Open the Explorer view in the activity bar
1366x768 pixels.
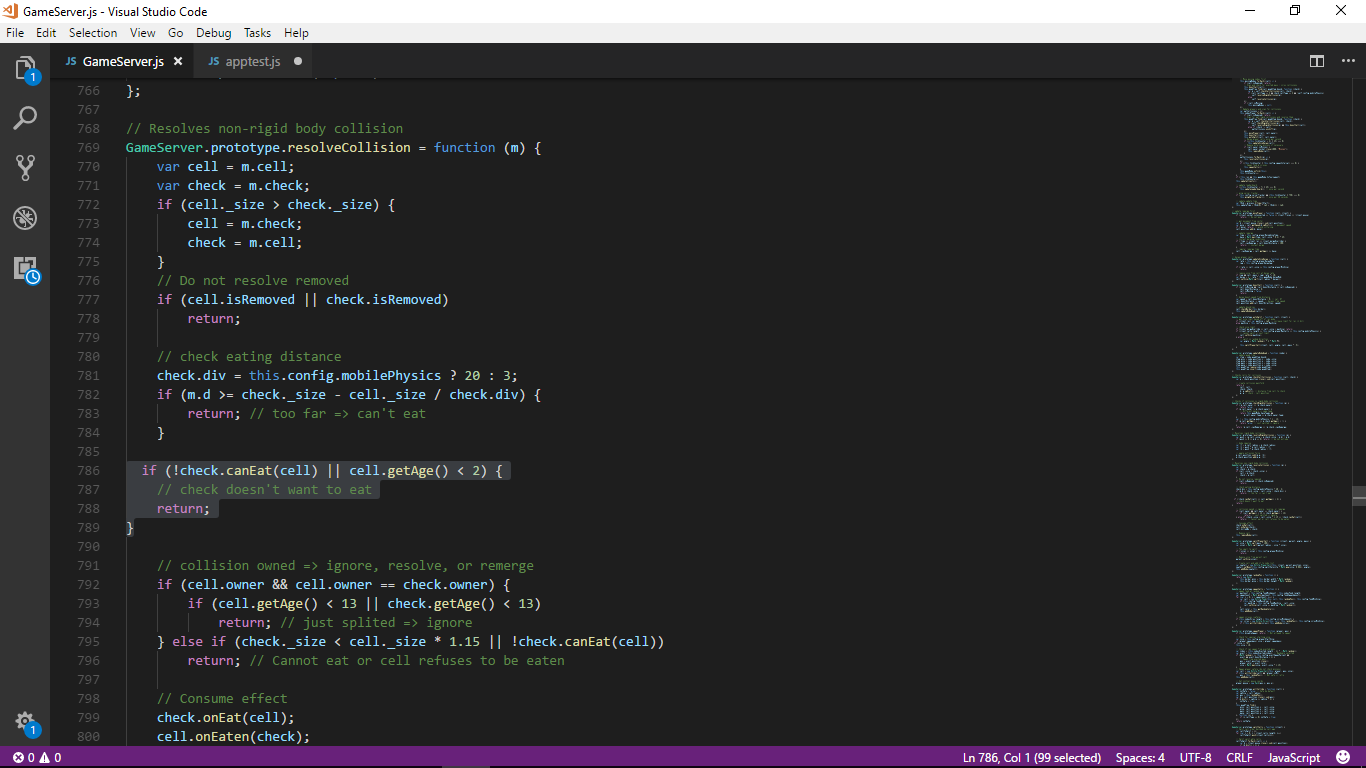point(25,67)
